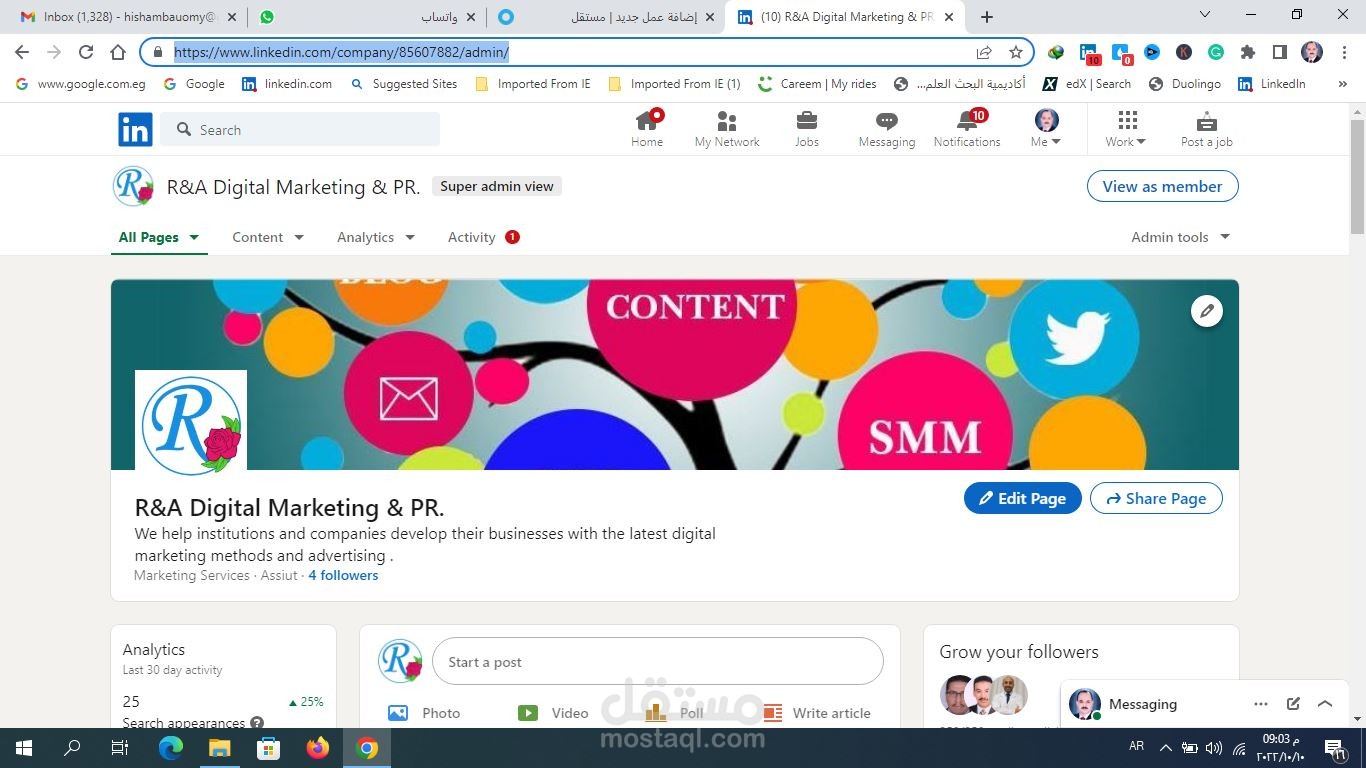Bookmark this page star icon
Screen dimensions: 1366x768
click(x=1016, y=52)
